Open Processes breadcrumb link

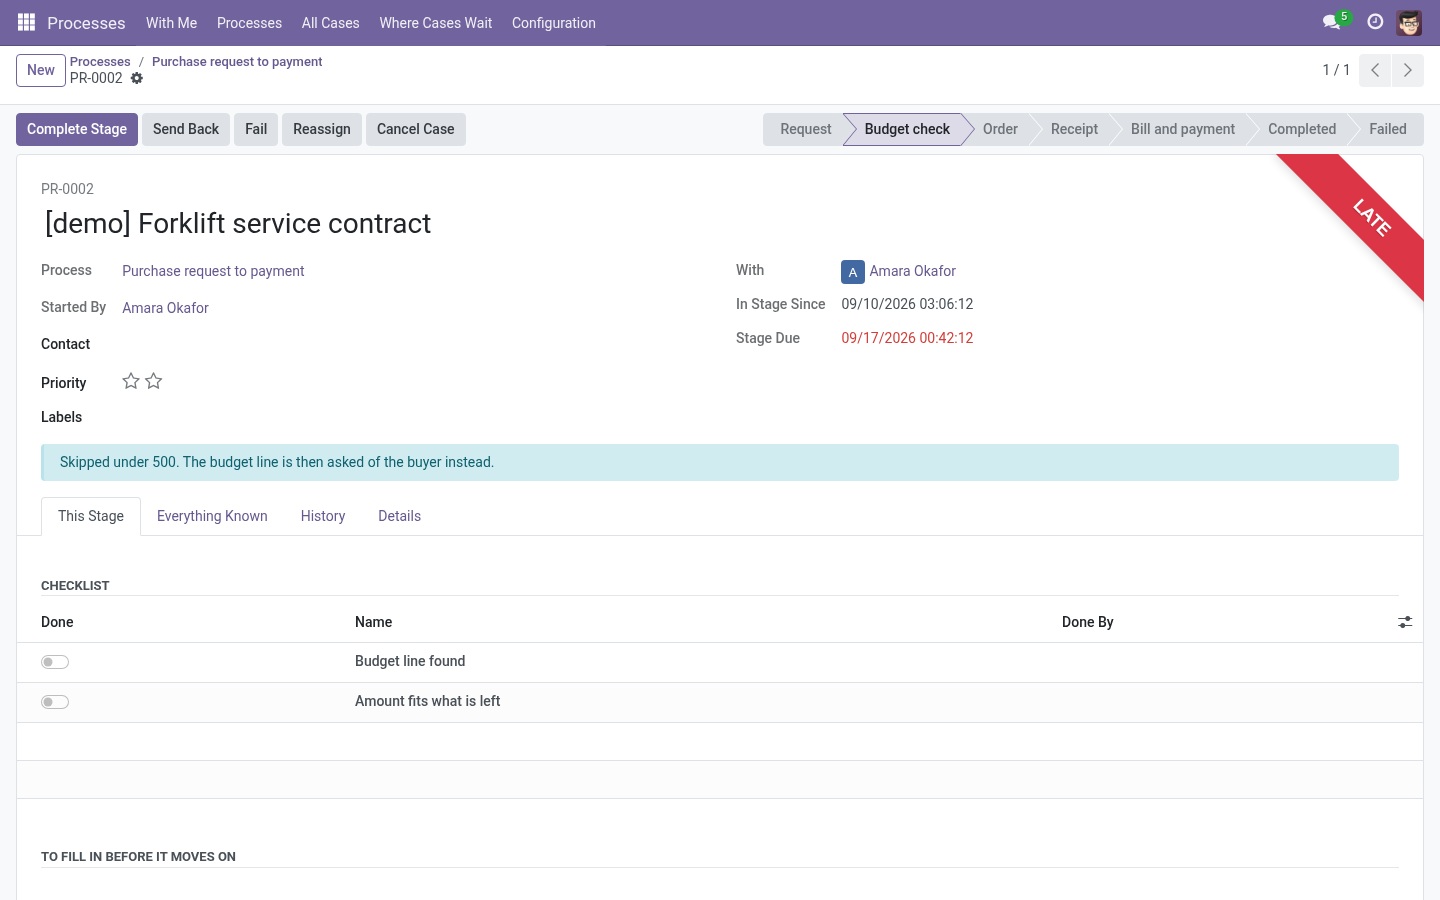click(x=100, y=61)
